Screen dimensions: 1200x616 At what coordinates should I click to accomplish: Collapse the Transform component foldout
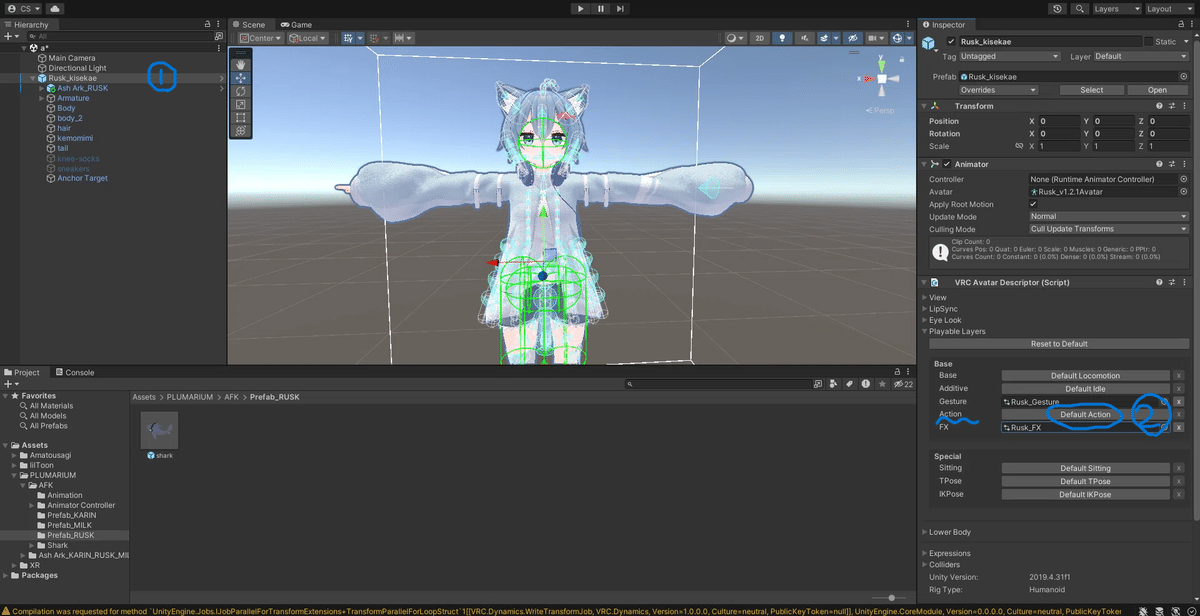click(x=925, y=106)
